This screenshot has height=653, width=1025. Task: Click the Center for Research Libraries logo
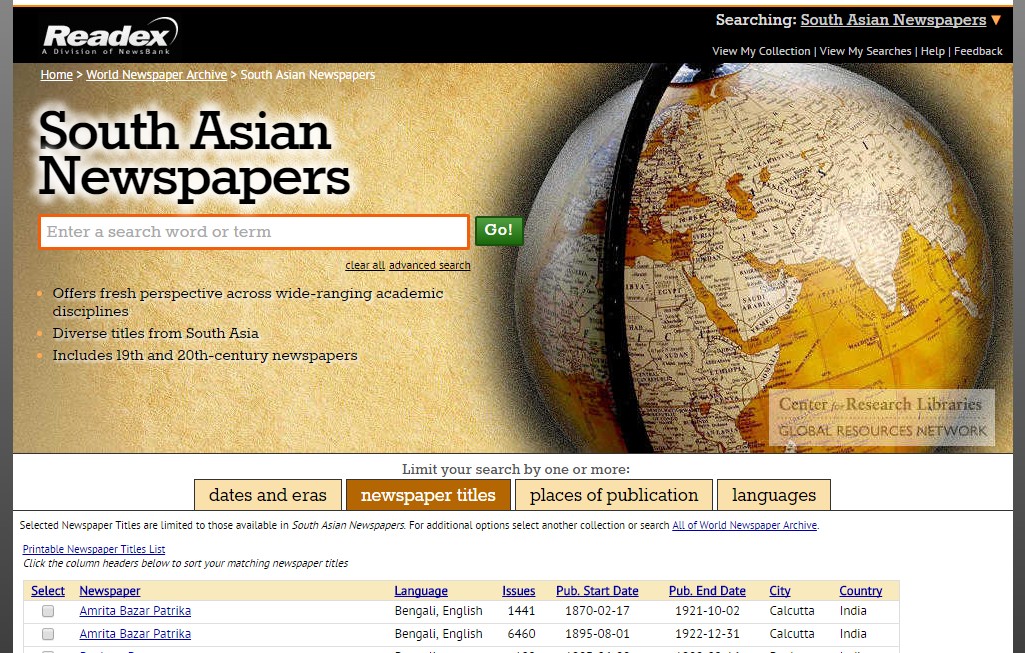[x=881, y=417]
